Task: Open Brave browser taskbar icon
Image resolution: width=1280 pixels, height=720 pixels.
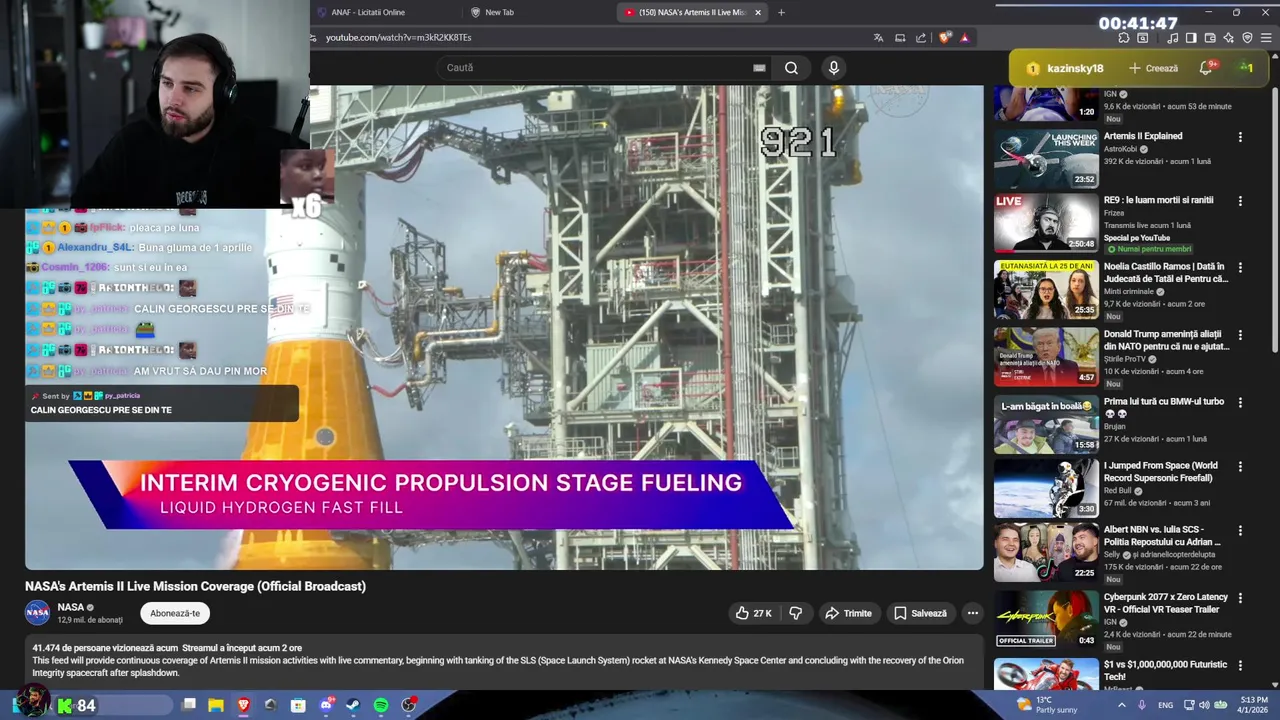Action: pyautogui.click(x=243, y=705)
